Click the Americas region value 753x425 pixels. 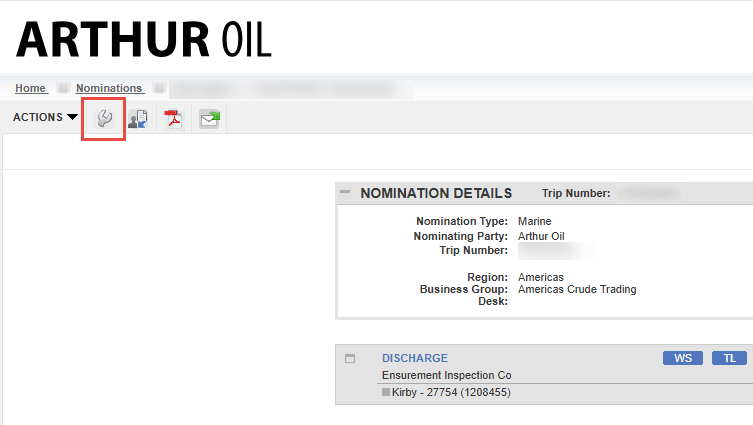coord(541,278)
